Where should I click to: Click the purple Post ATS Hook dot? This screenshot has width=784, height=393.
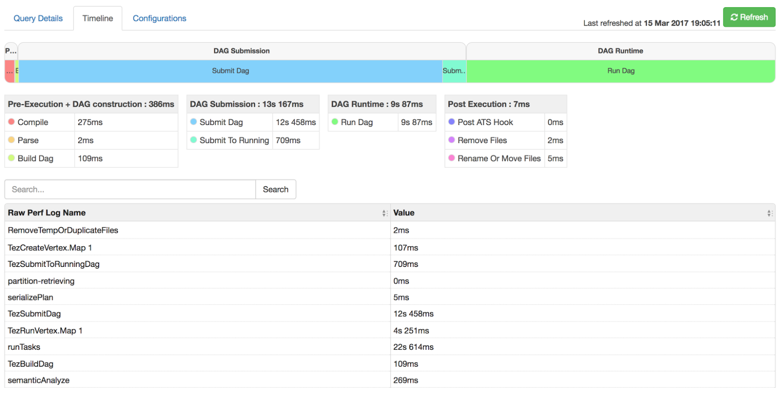452,122
